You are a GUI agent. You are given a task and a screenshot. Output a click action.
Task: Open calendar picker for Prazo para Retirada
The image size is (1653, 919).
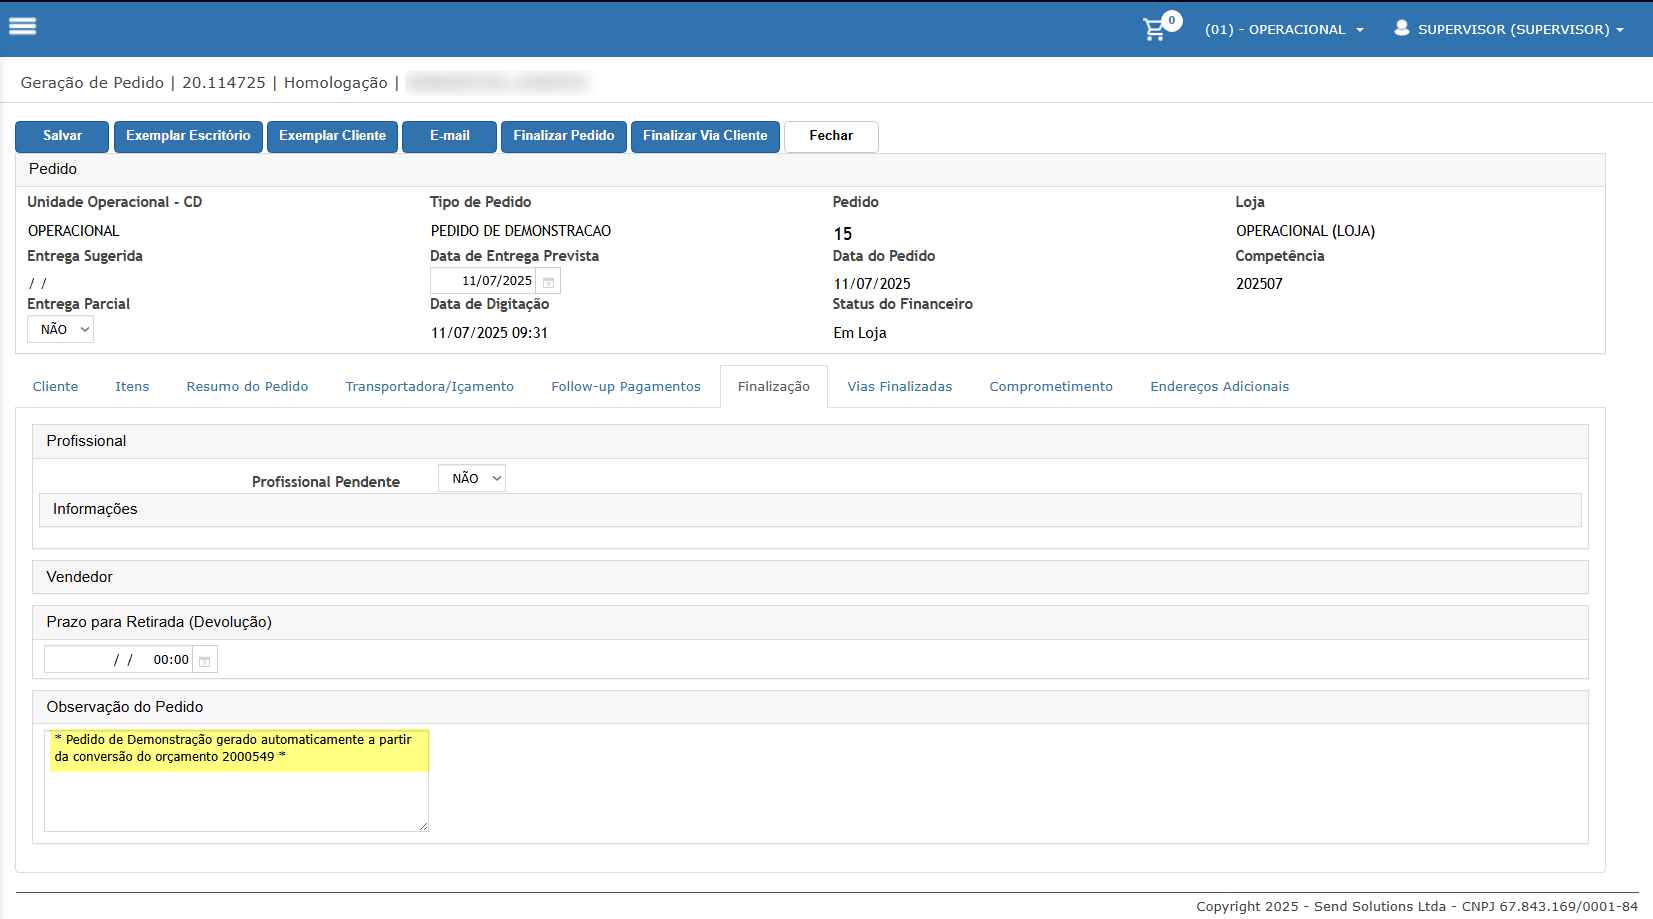(205, 661)
